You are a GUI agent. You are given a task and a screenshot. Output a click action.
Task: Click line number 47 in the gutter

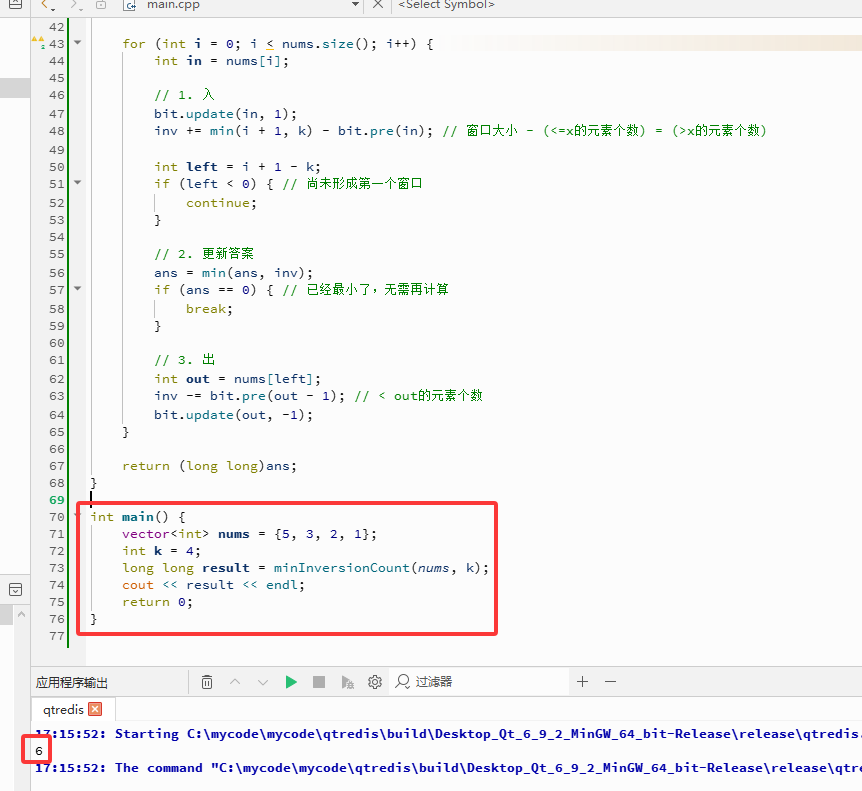point(57,114)
